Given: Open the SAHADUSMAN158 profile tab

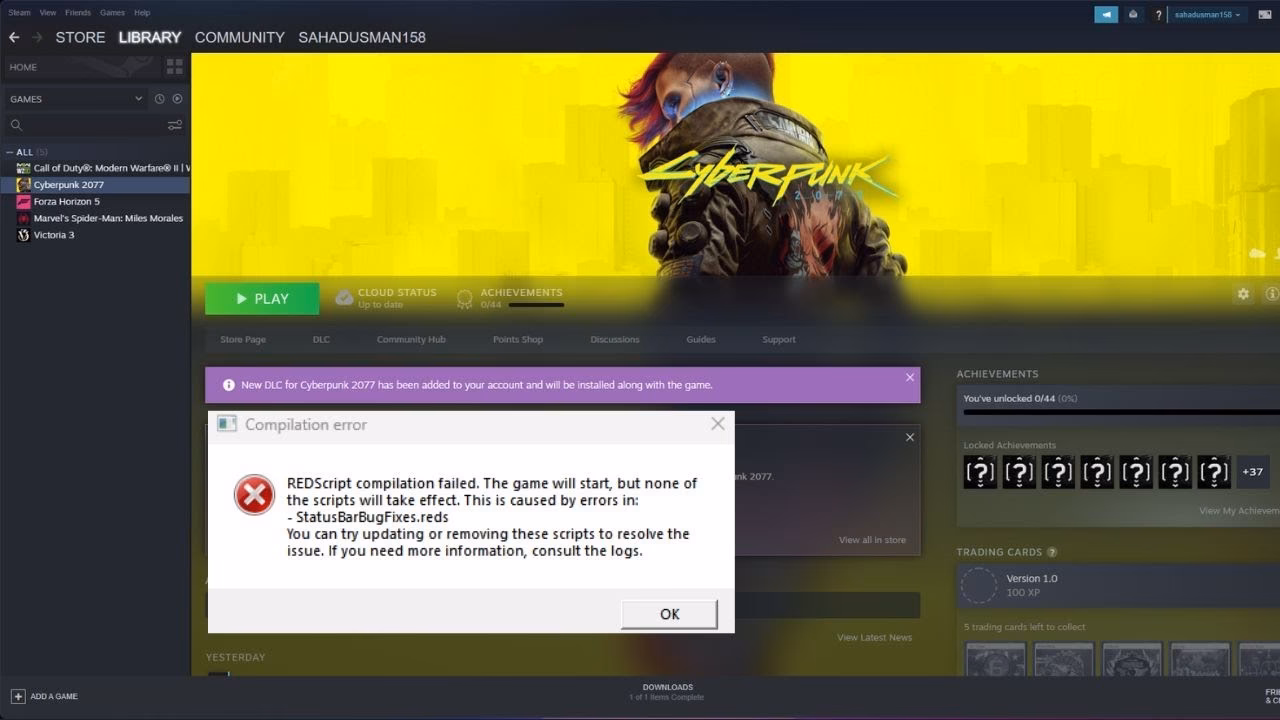Looking at the screenshot, I should (362, 37).
